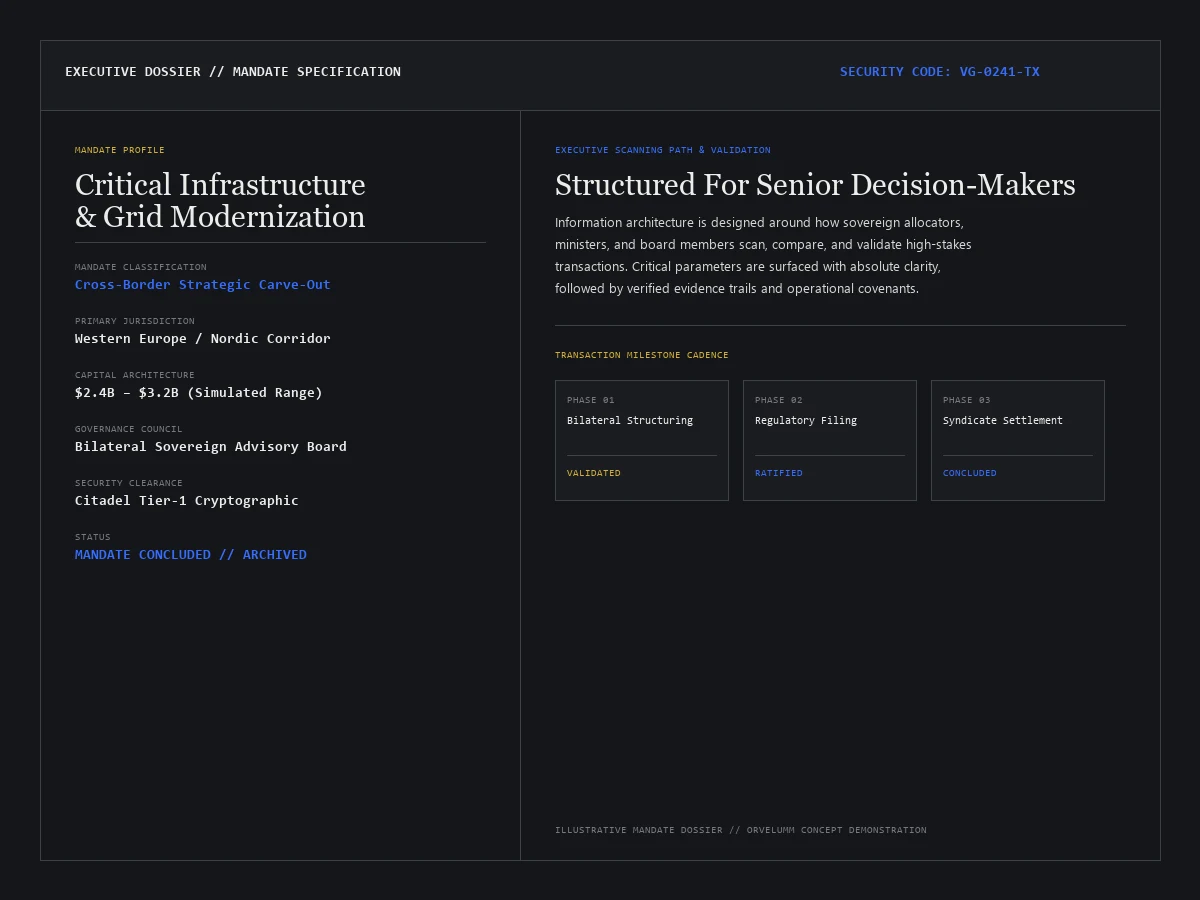1200x900 pixels.
Task: Click the 'STATUS' label
Action: click(x=93, y=537)
